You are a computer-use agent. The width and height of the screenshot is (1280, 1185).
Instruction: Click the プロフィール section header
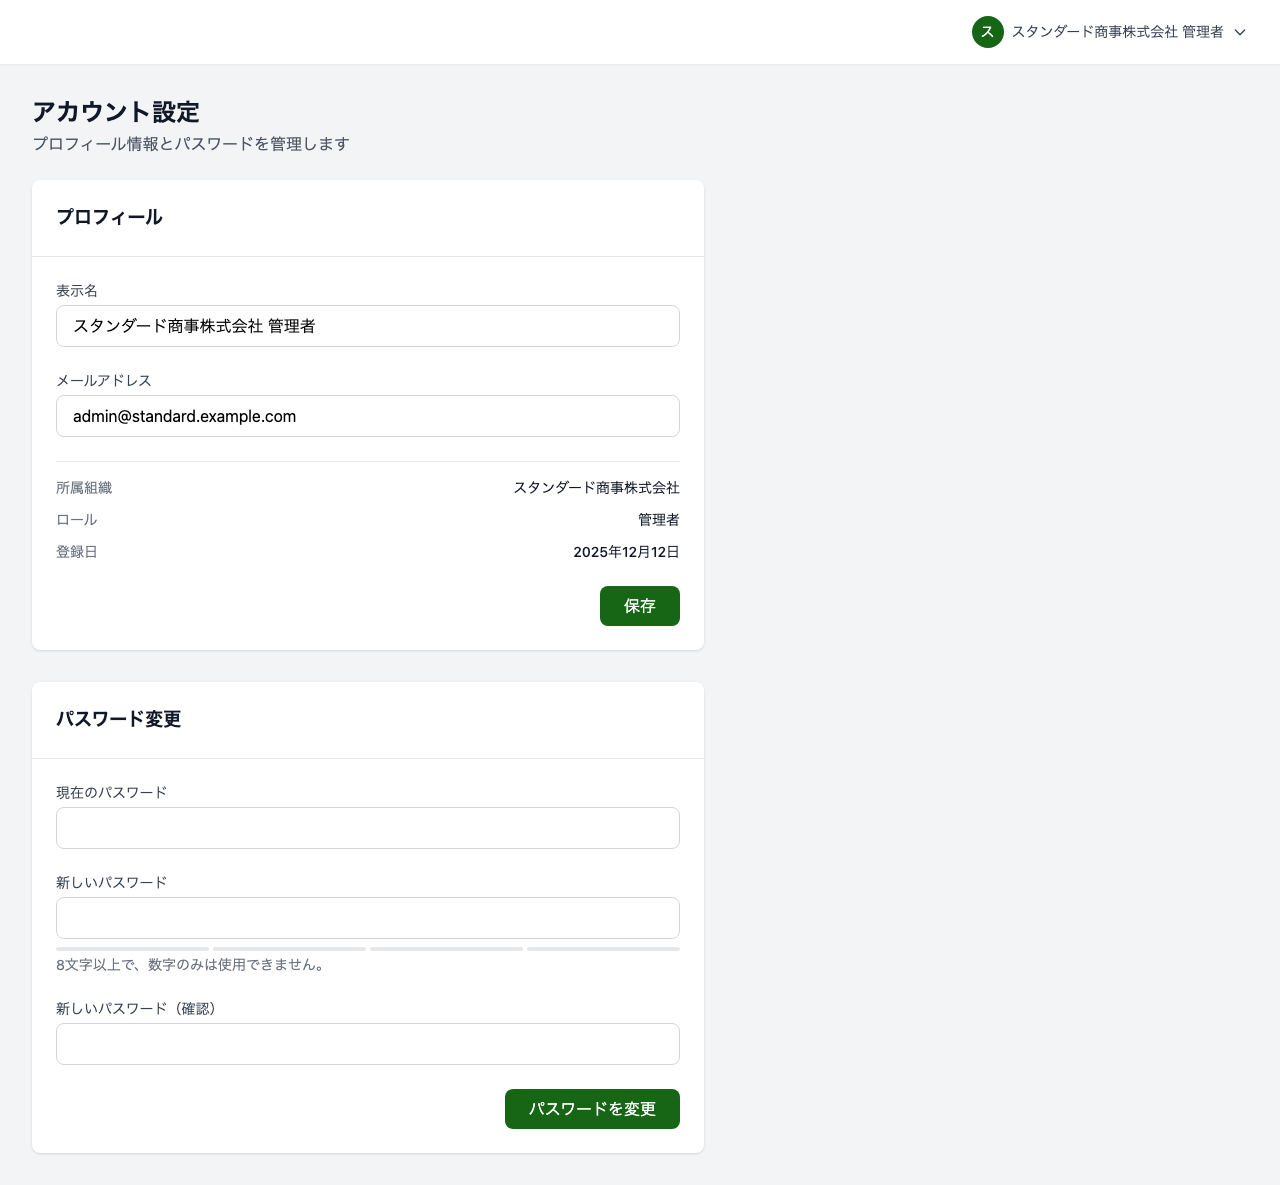pyautogui.click(x=109, y=217)
